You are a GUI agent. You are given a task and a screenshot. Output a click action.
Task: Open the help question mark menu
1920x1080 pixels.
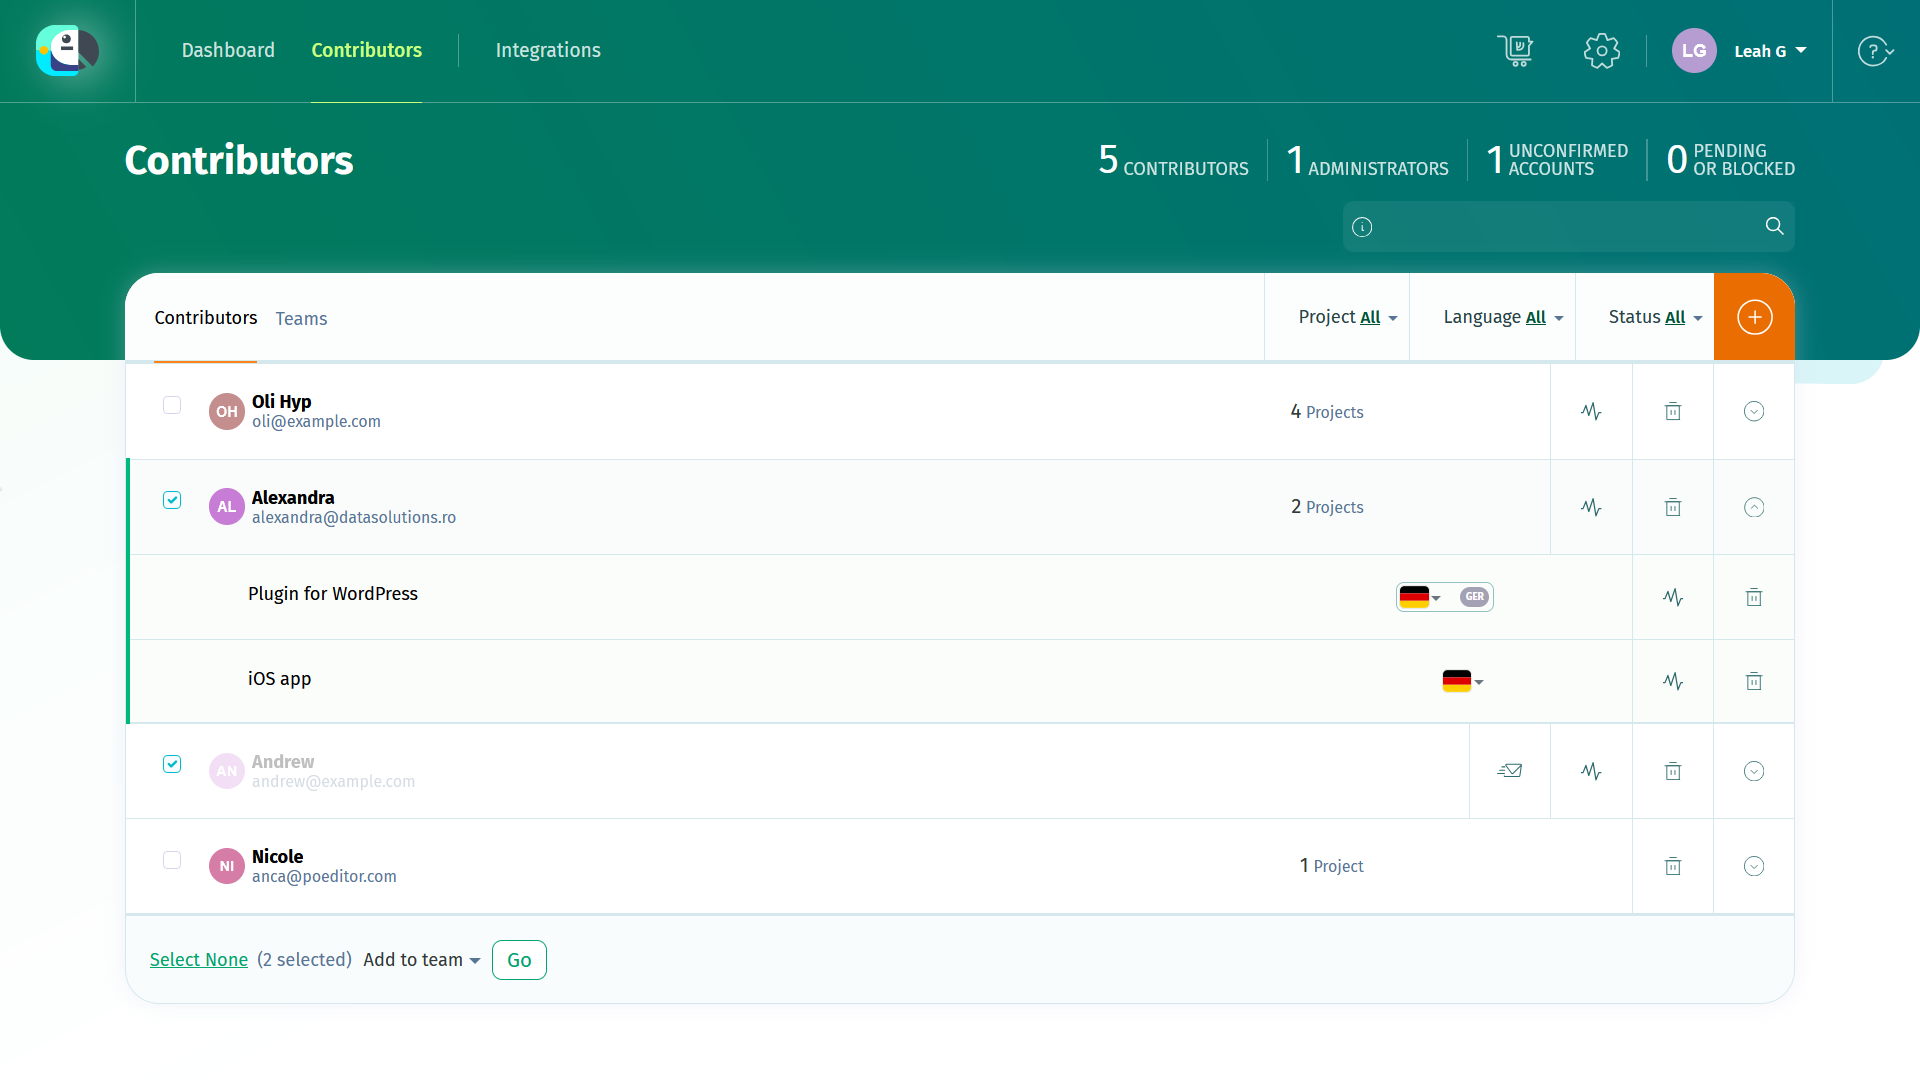coord(1875,51)
